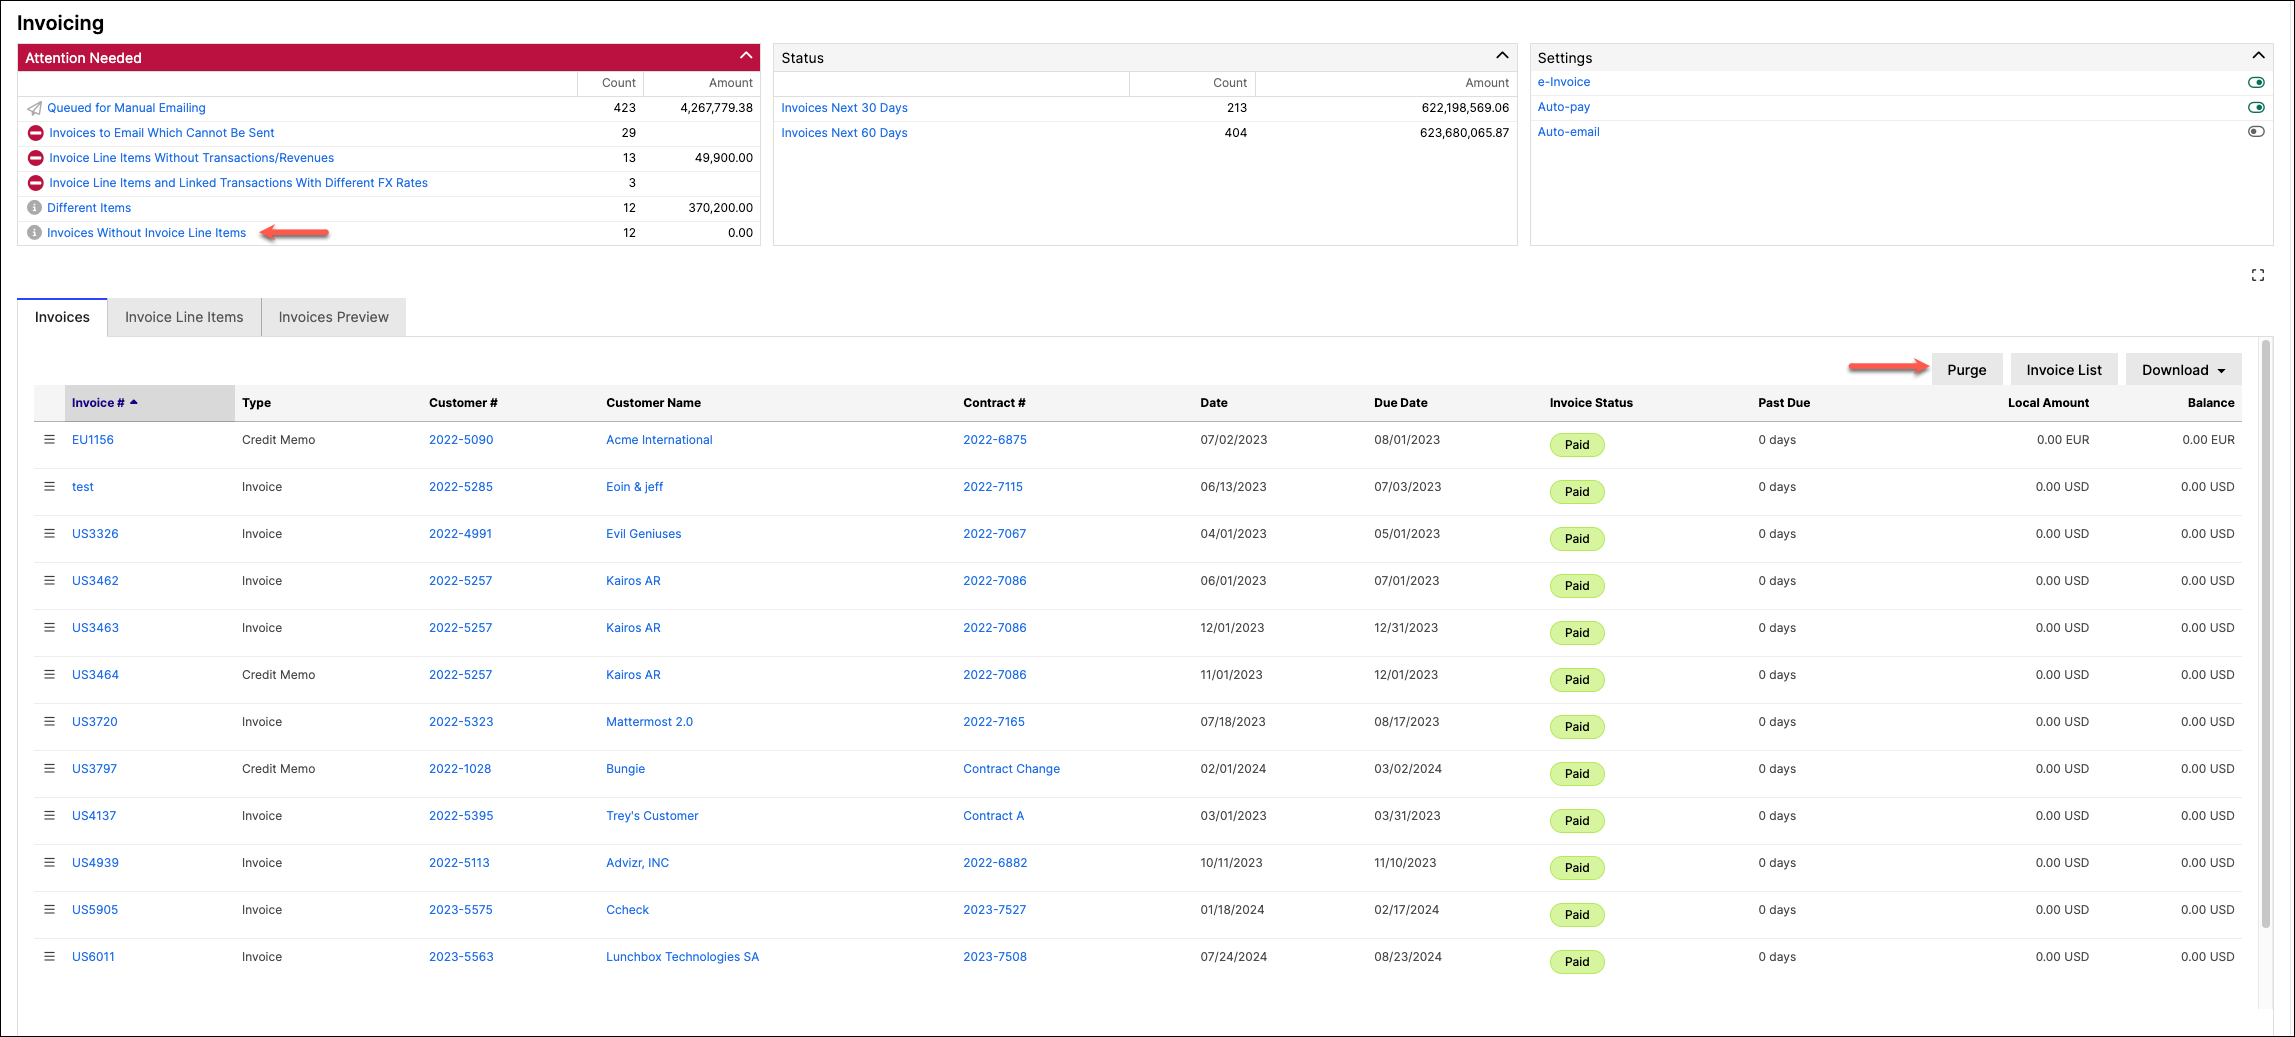
Task: Open contract 2022-6875 link
Action: pyautogui.click(x=995, y=440)
